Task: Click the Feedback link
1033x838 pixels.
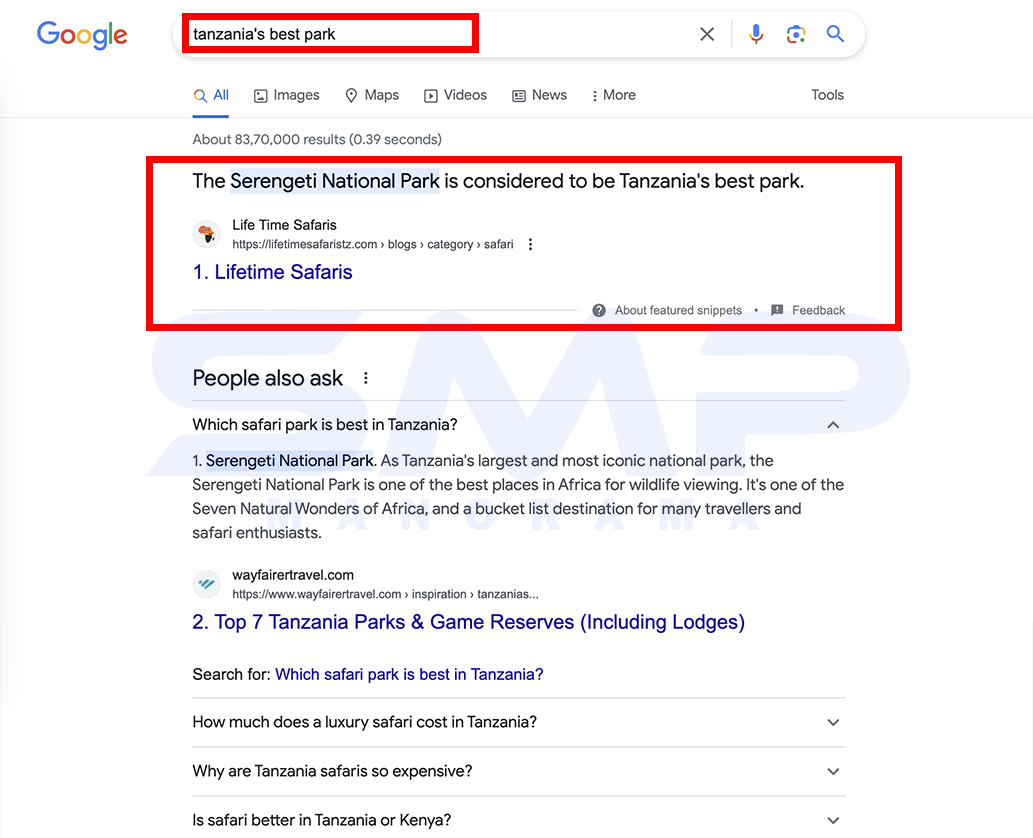Action: [x=818, y=310]
